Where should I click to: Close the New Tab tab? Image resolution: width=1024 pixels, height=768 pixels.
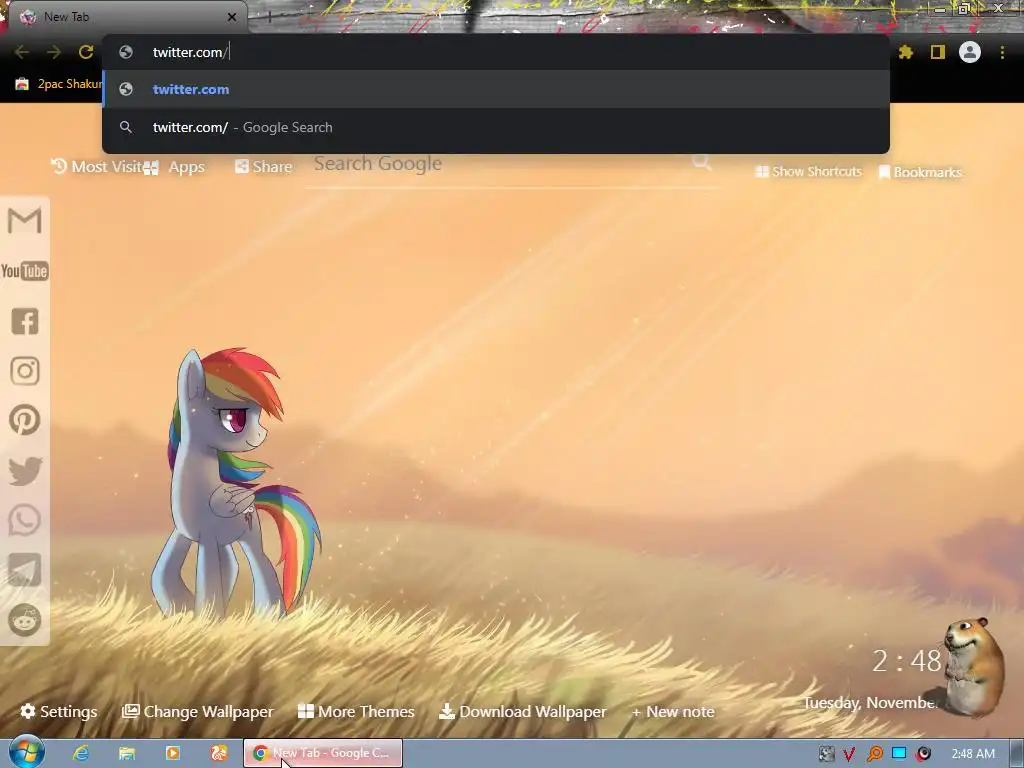[x=232, y=17]
